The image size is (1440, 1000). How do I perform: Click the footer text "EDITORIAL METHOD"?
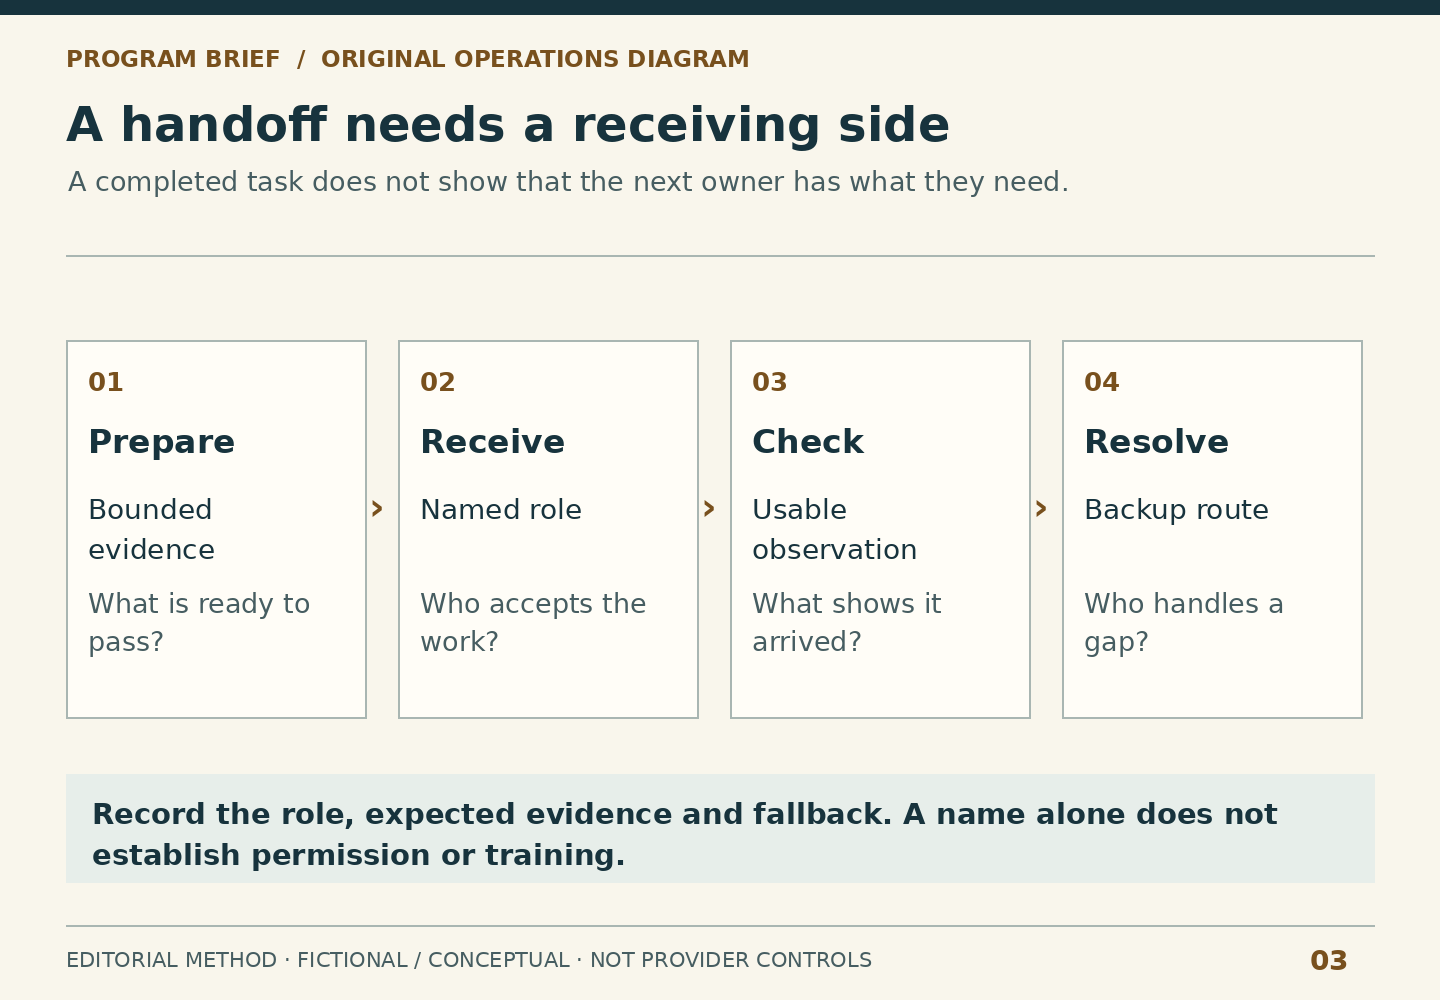click(x=171, y=961)
